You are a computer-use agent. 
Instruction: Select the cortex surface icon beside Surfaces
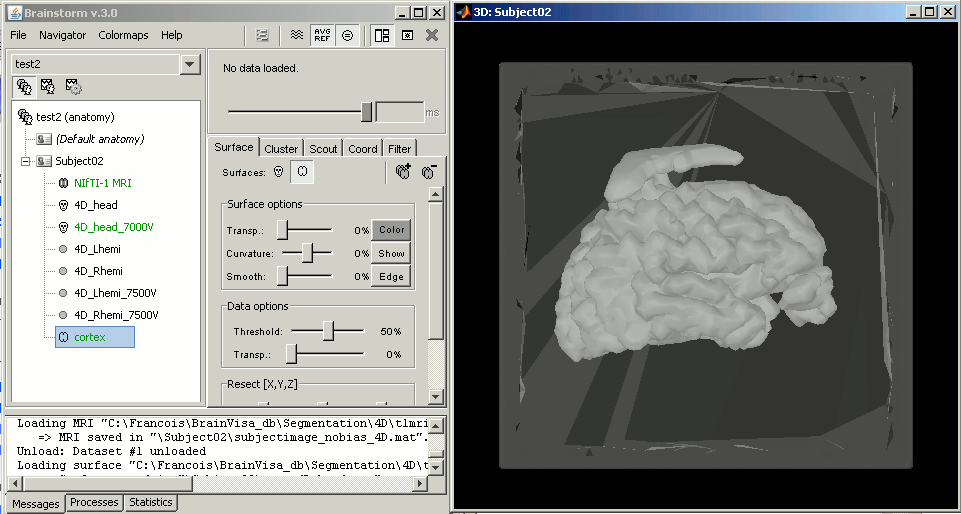pos(302,172)
